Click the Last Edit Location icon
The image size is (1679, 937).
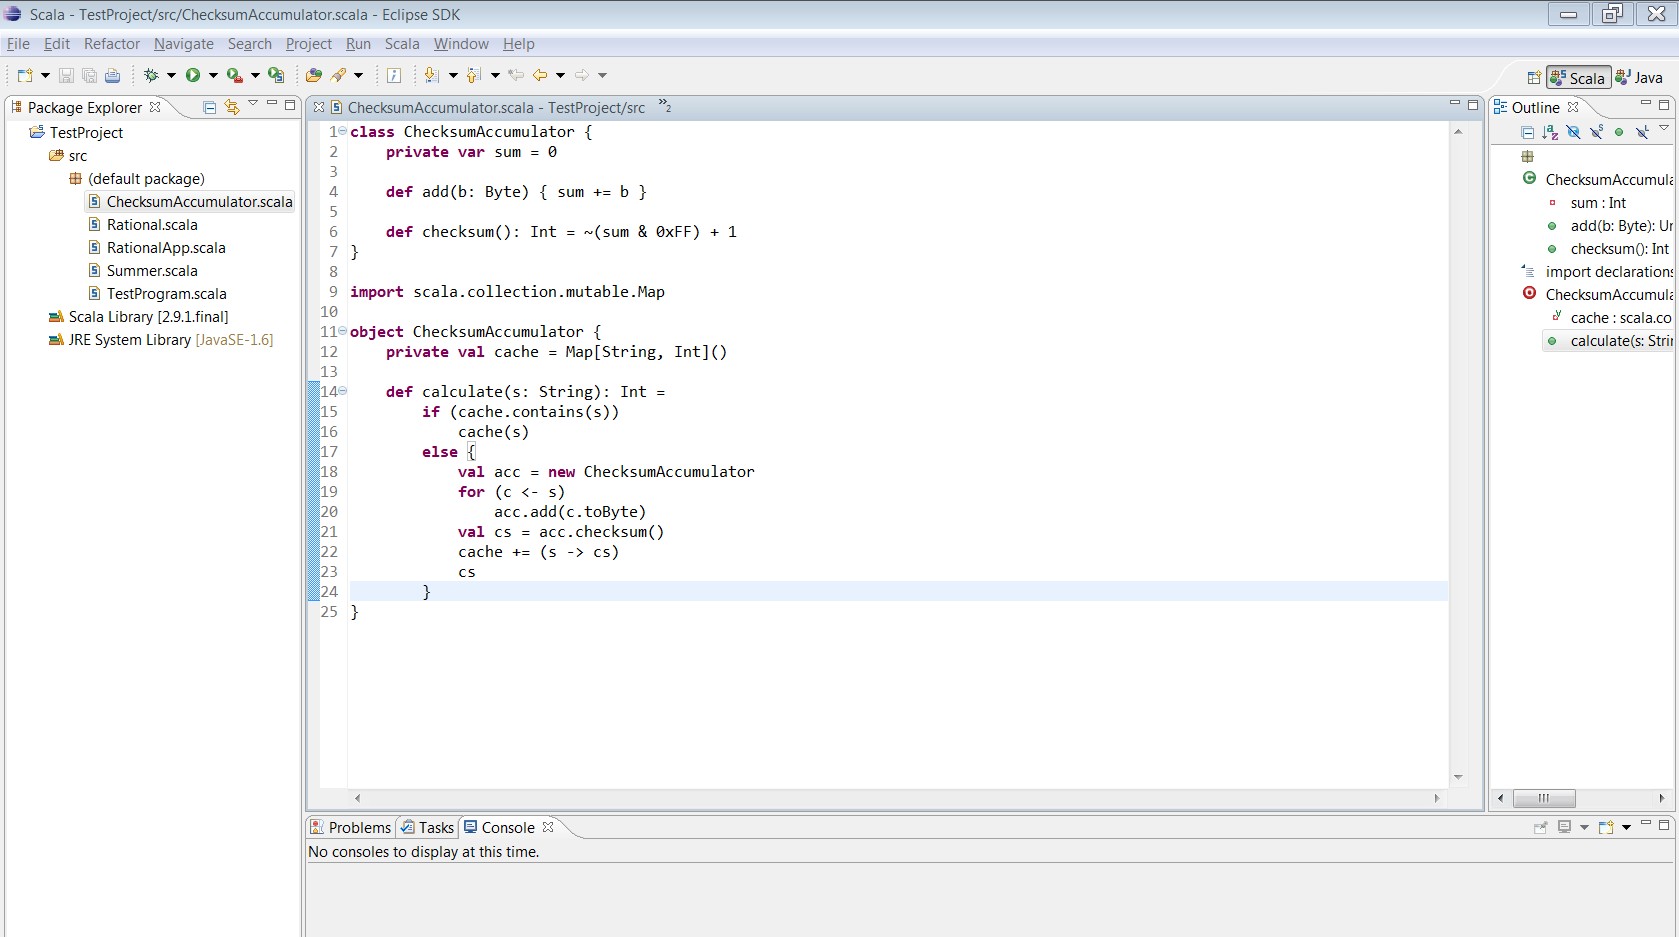516,75
